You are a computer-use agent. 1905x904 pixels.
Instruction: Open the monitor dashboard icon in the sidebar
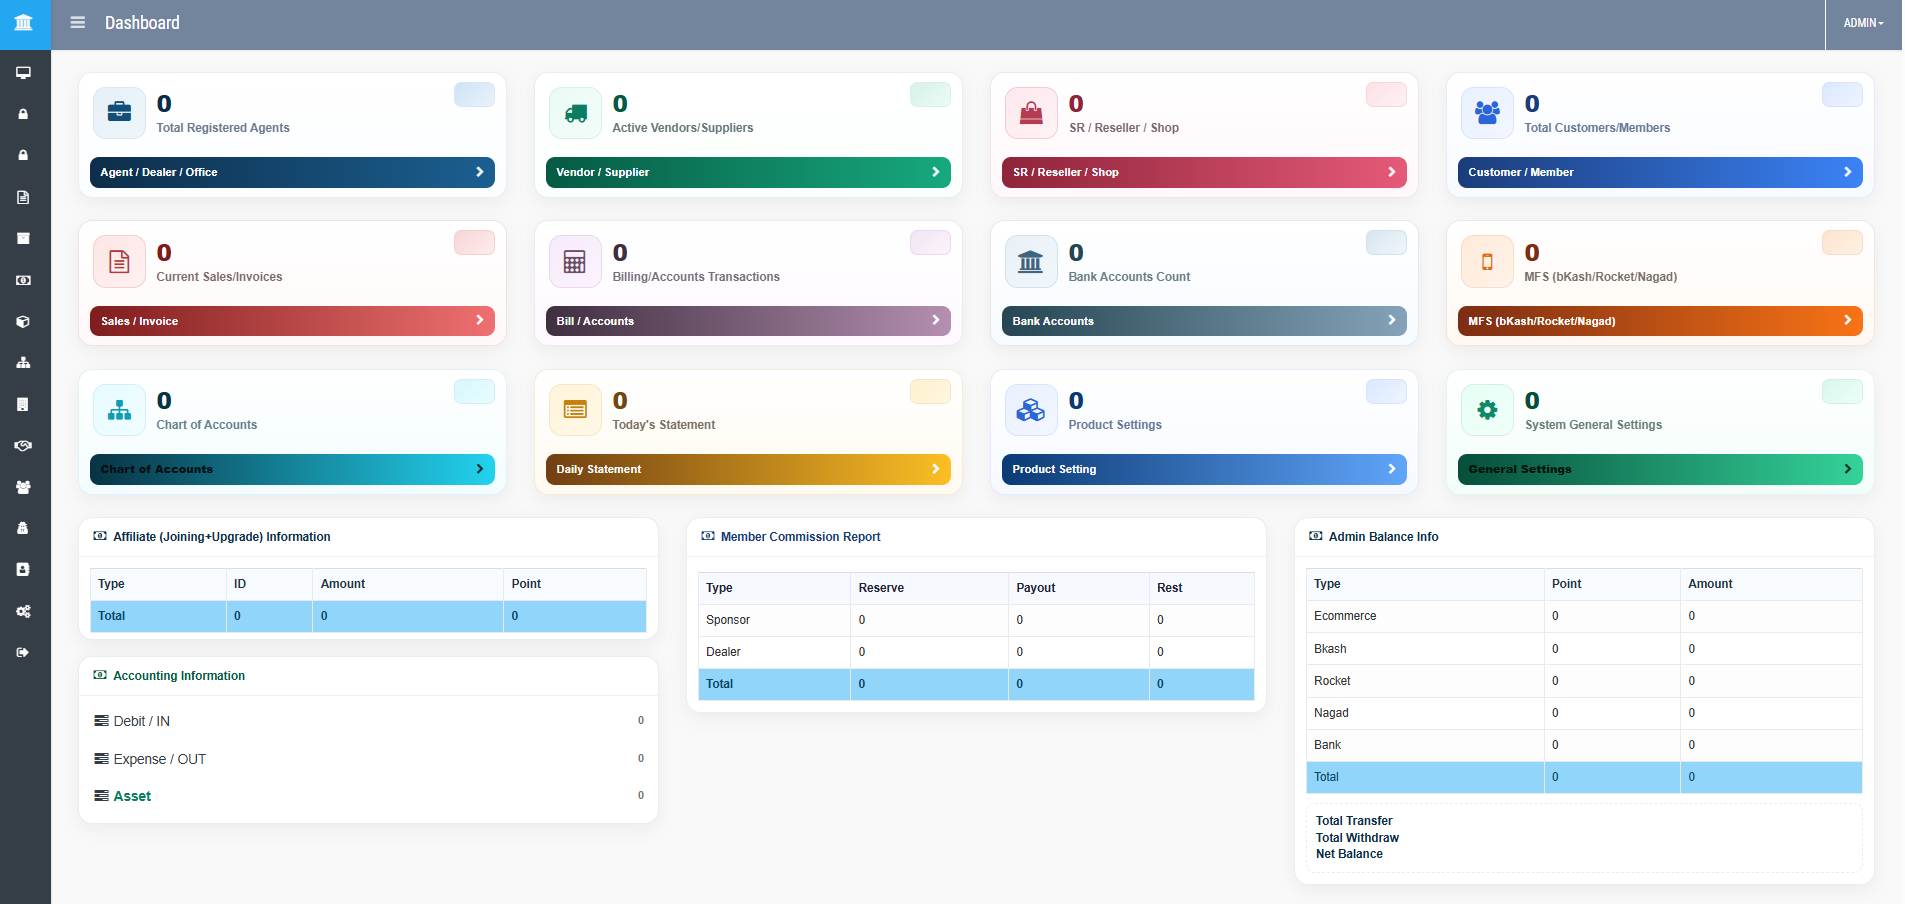point(23,73)
